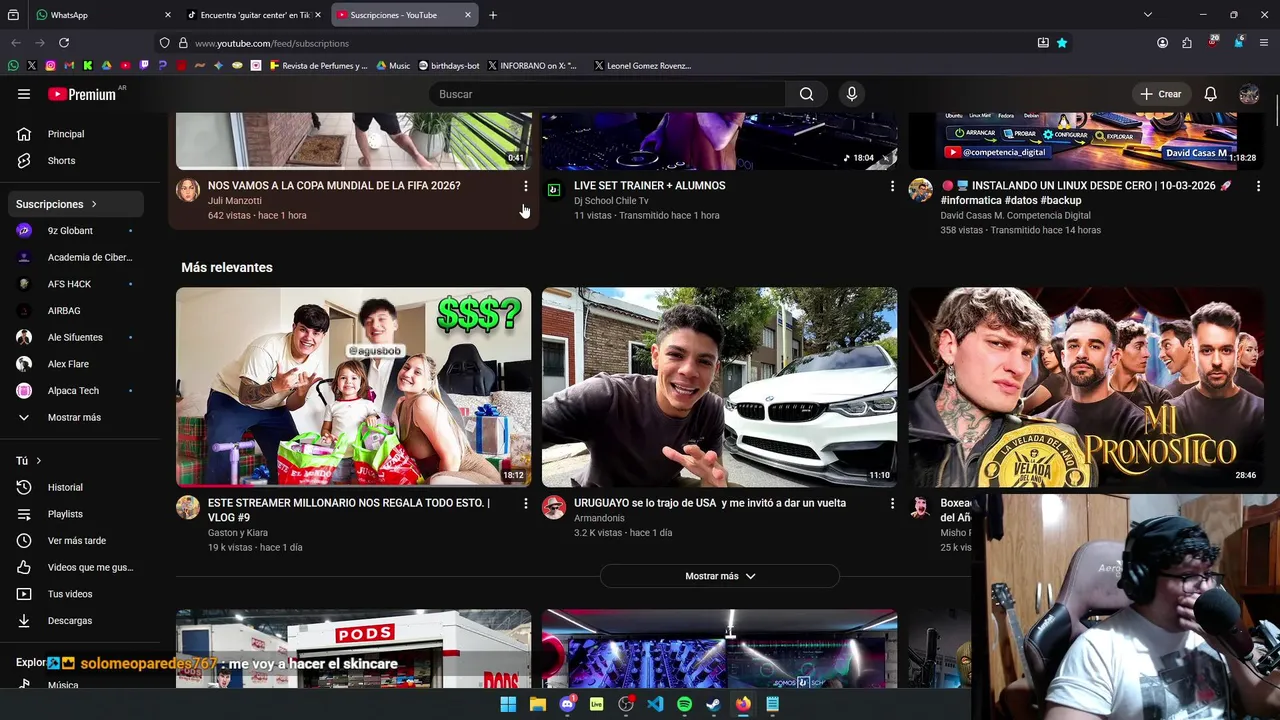Open options for ESTE STREAMER MILLONARIO video
This screenshot has width=1280, height=720.
coord(525,504)
